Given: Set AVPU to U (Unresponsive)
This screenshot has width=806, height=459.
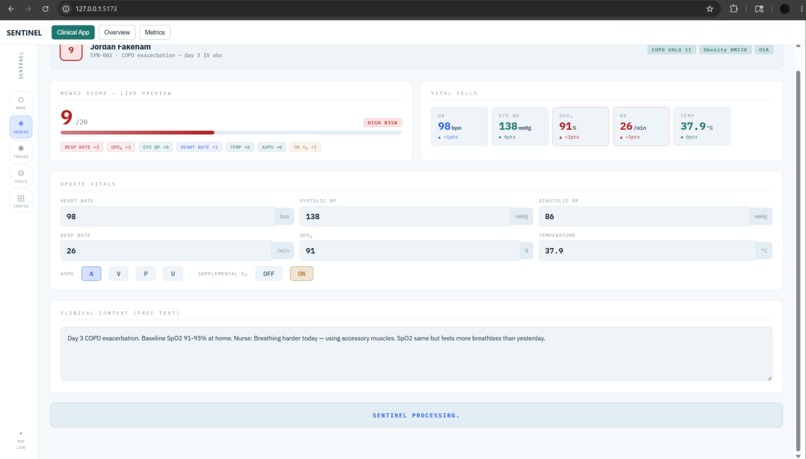Looking at the screenshot, I should pos(173,273).
